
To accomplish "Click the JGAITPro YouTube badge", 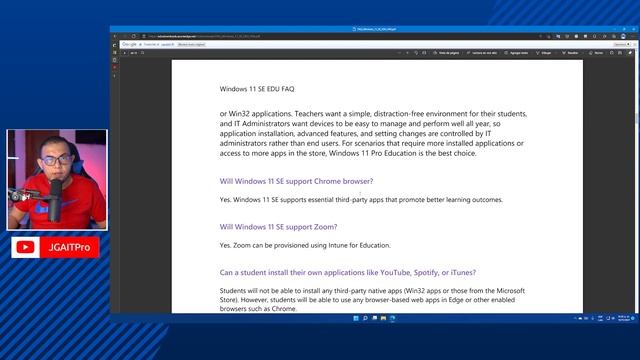I will click(x=55, y=247).
